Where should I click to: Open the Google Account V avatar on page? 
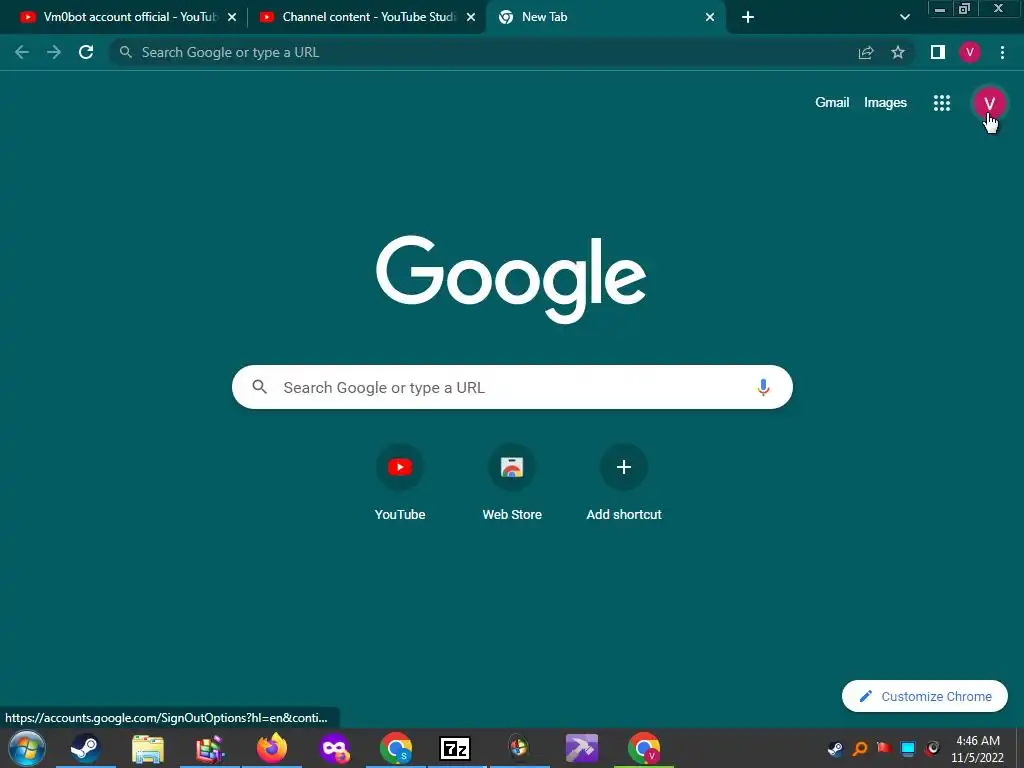pyautogui.click(x=989, y=103)
